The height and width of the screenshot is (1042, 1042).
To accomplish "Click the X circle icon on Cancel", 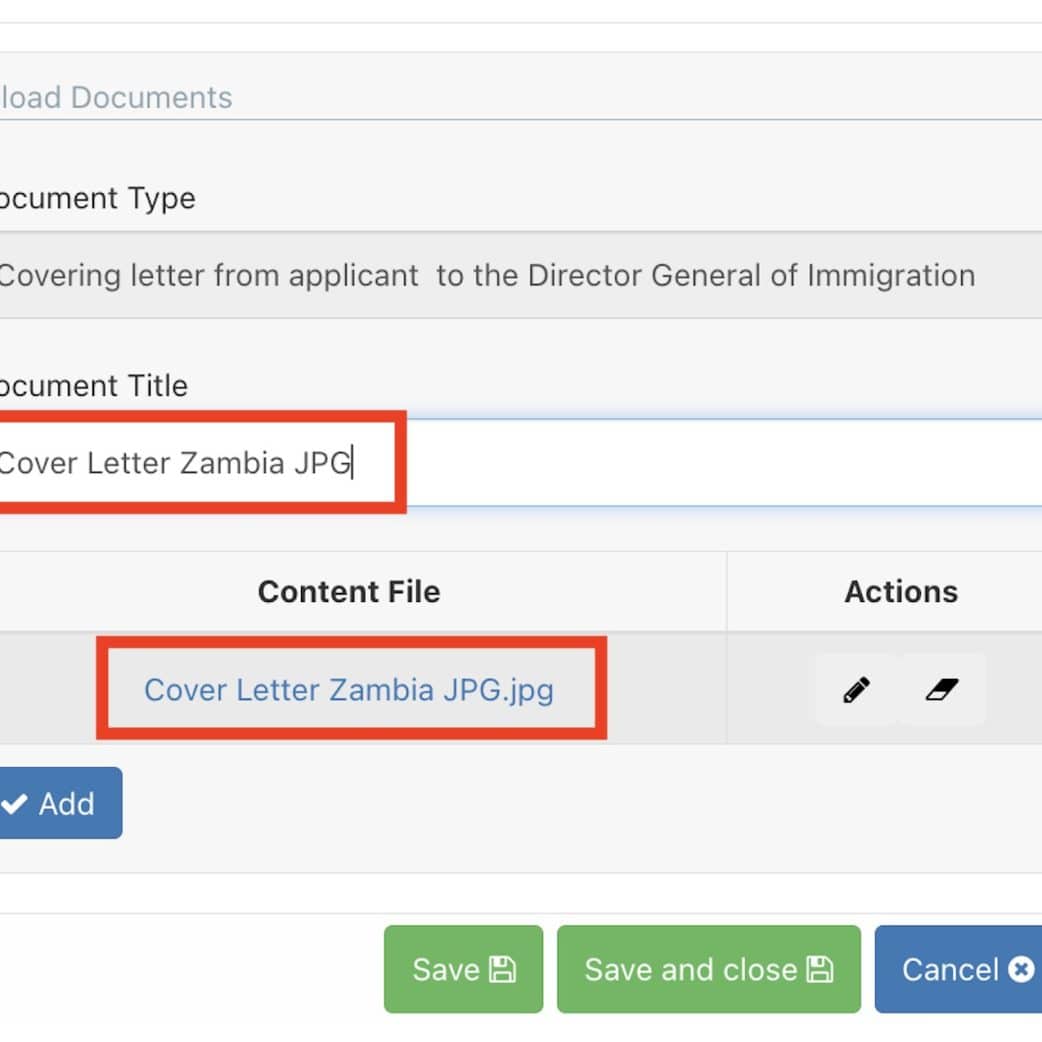I will [x=1021, y=969].
